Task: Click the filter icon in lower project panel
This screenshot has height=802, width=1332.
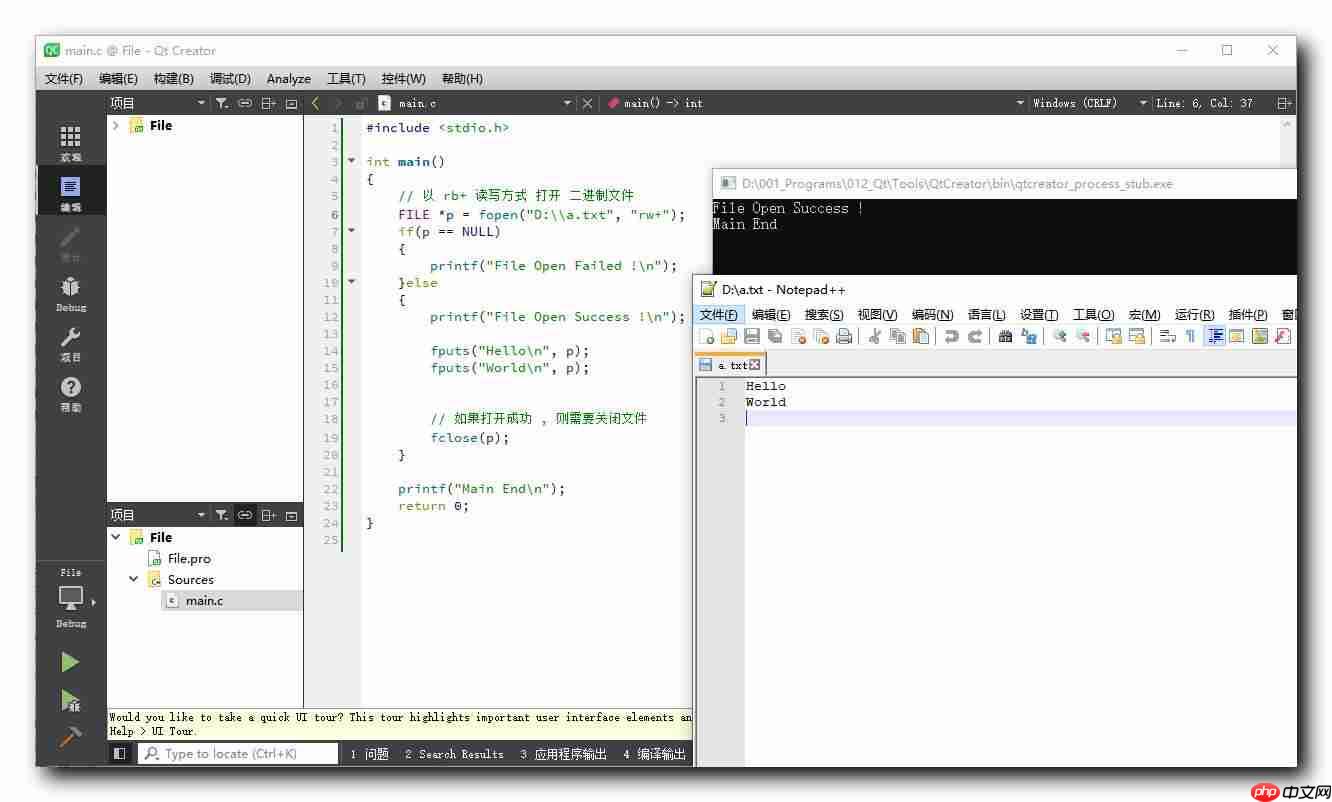Action: tap(222, 515)
